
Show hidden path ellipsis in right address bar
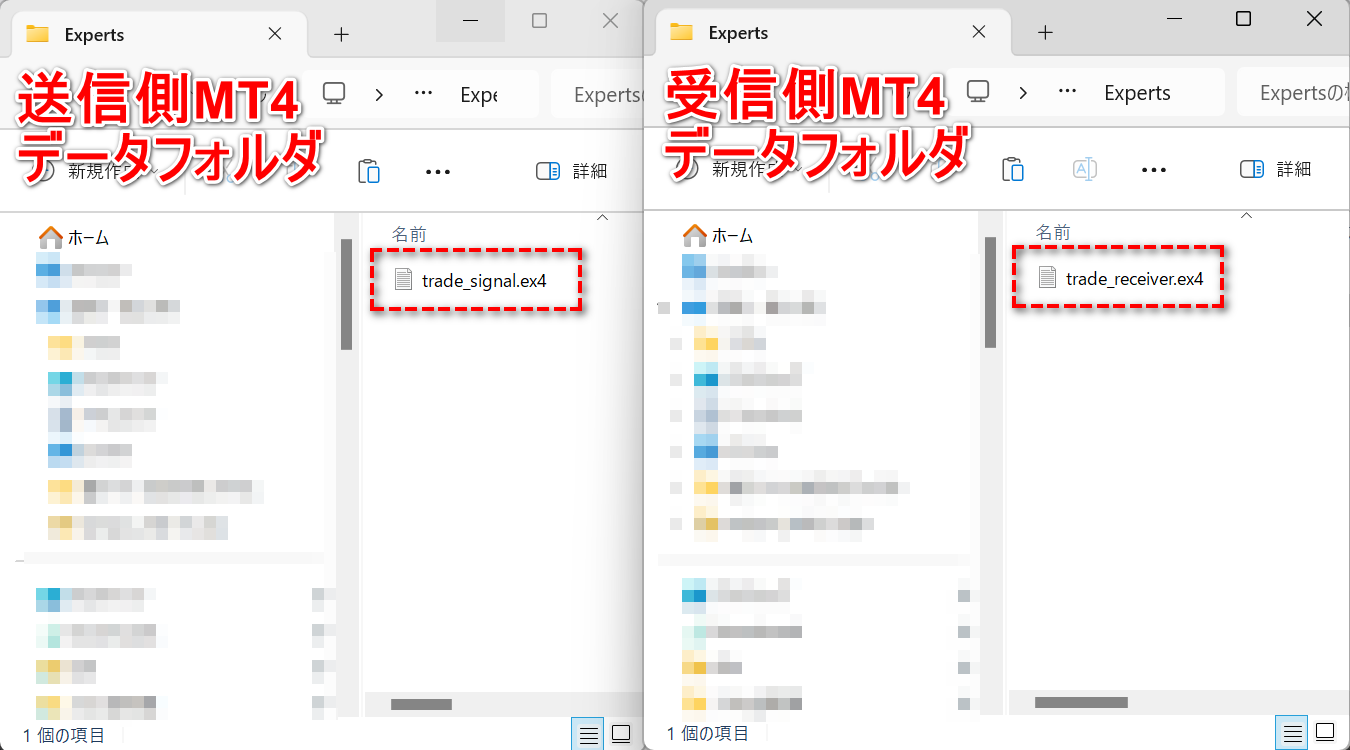(x=1067, y=92)
